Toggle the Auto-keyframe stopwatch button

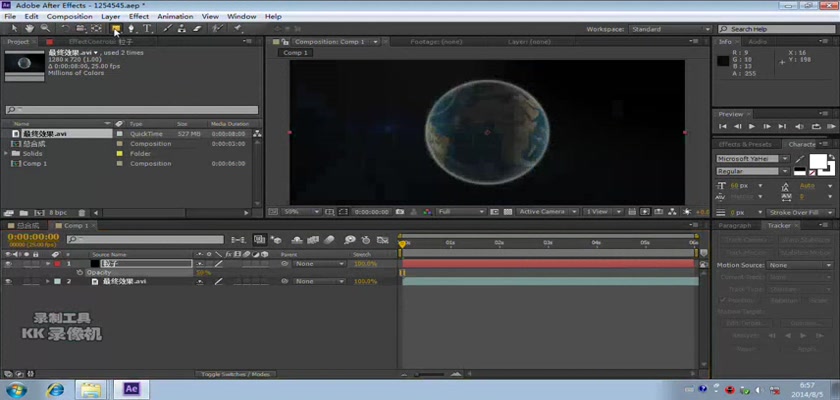[x=366, y=240]
